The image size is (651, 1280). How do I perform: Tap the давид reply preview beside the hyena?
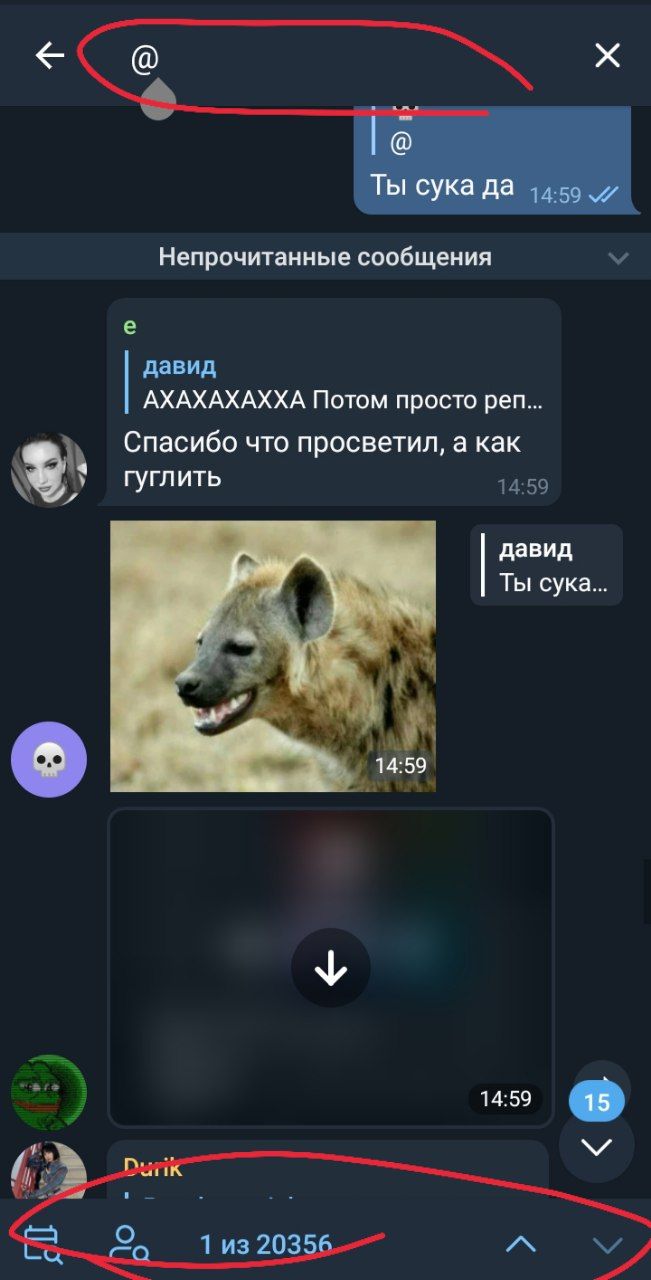click(546, 565)
